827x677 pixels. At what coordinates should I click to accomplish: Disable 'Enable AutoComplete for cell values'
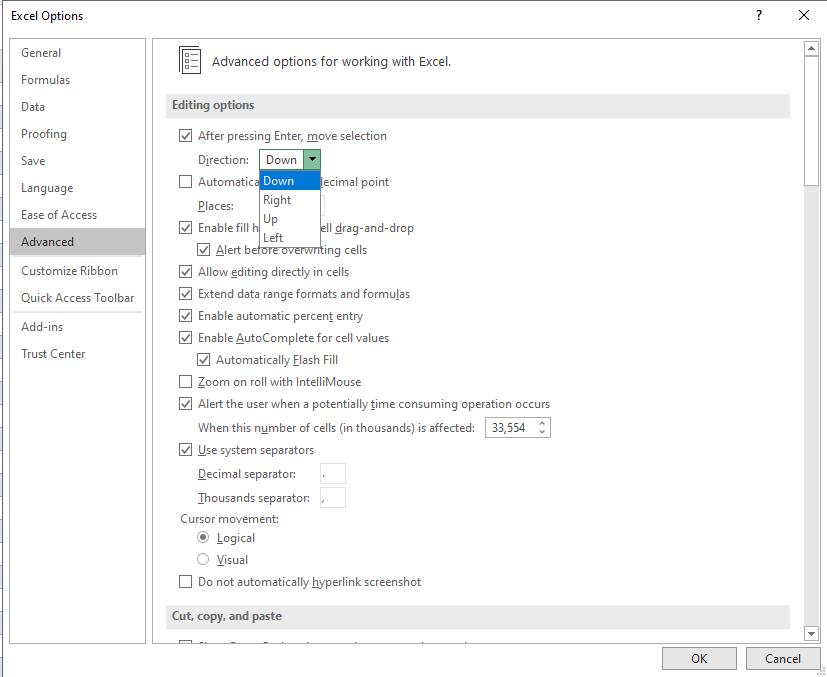point(185,337)
